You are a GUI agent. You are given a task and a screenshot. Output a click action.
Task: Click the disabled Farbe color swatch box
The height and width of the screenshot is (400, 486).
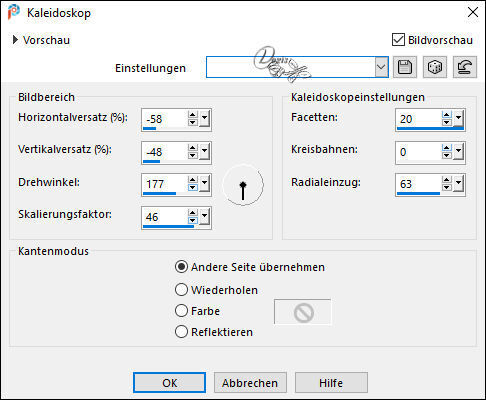pyautogui.click(x=303, y=312)
